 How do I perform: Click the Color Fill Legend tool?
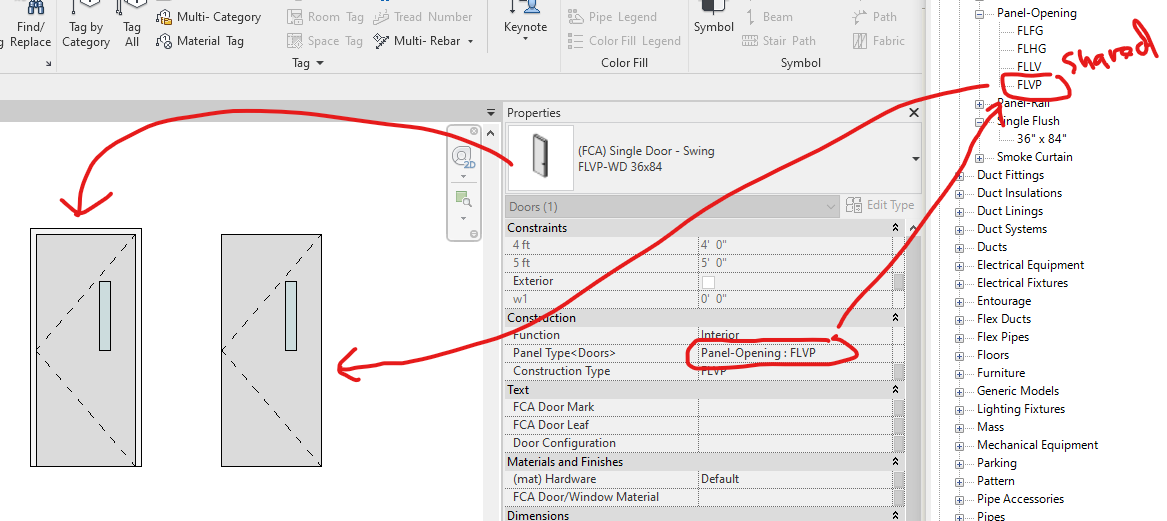pyautogui.click(x=624, y=41)
